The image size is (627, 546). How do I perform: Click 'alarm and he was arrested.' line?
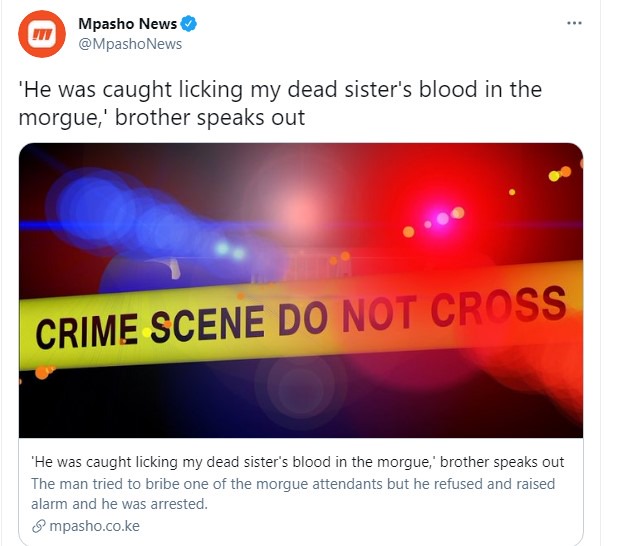(120, 504)
